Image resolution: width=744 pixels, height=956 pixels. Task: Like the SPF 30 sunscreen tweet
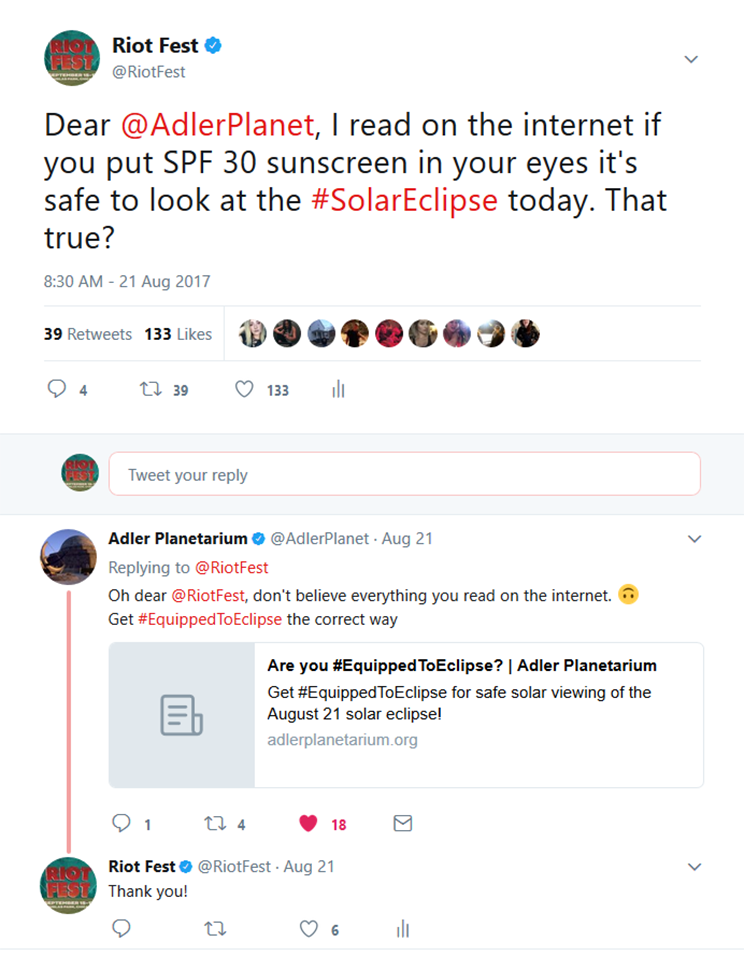tap(244, 389)
